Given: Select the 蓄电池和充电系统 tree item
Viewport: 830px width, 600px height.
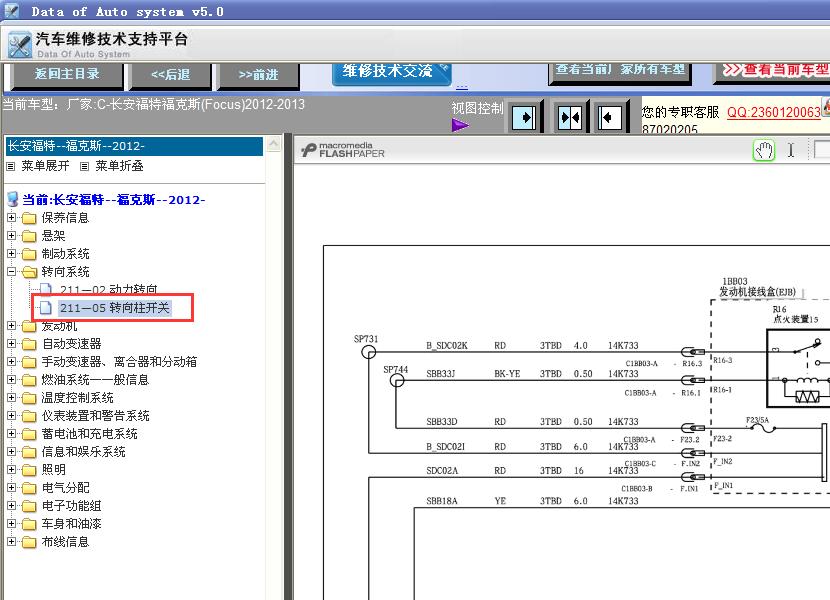Looking at the screenshot, I should coord(89,434).
